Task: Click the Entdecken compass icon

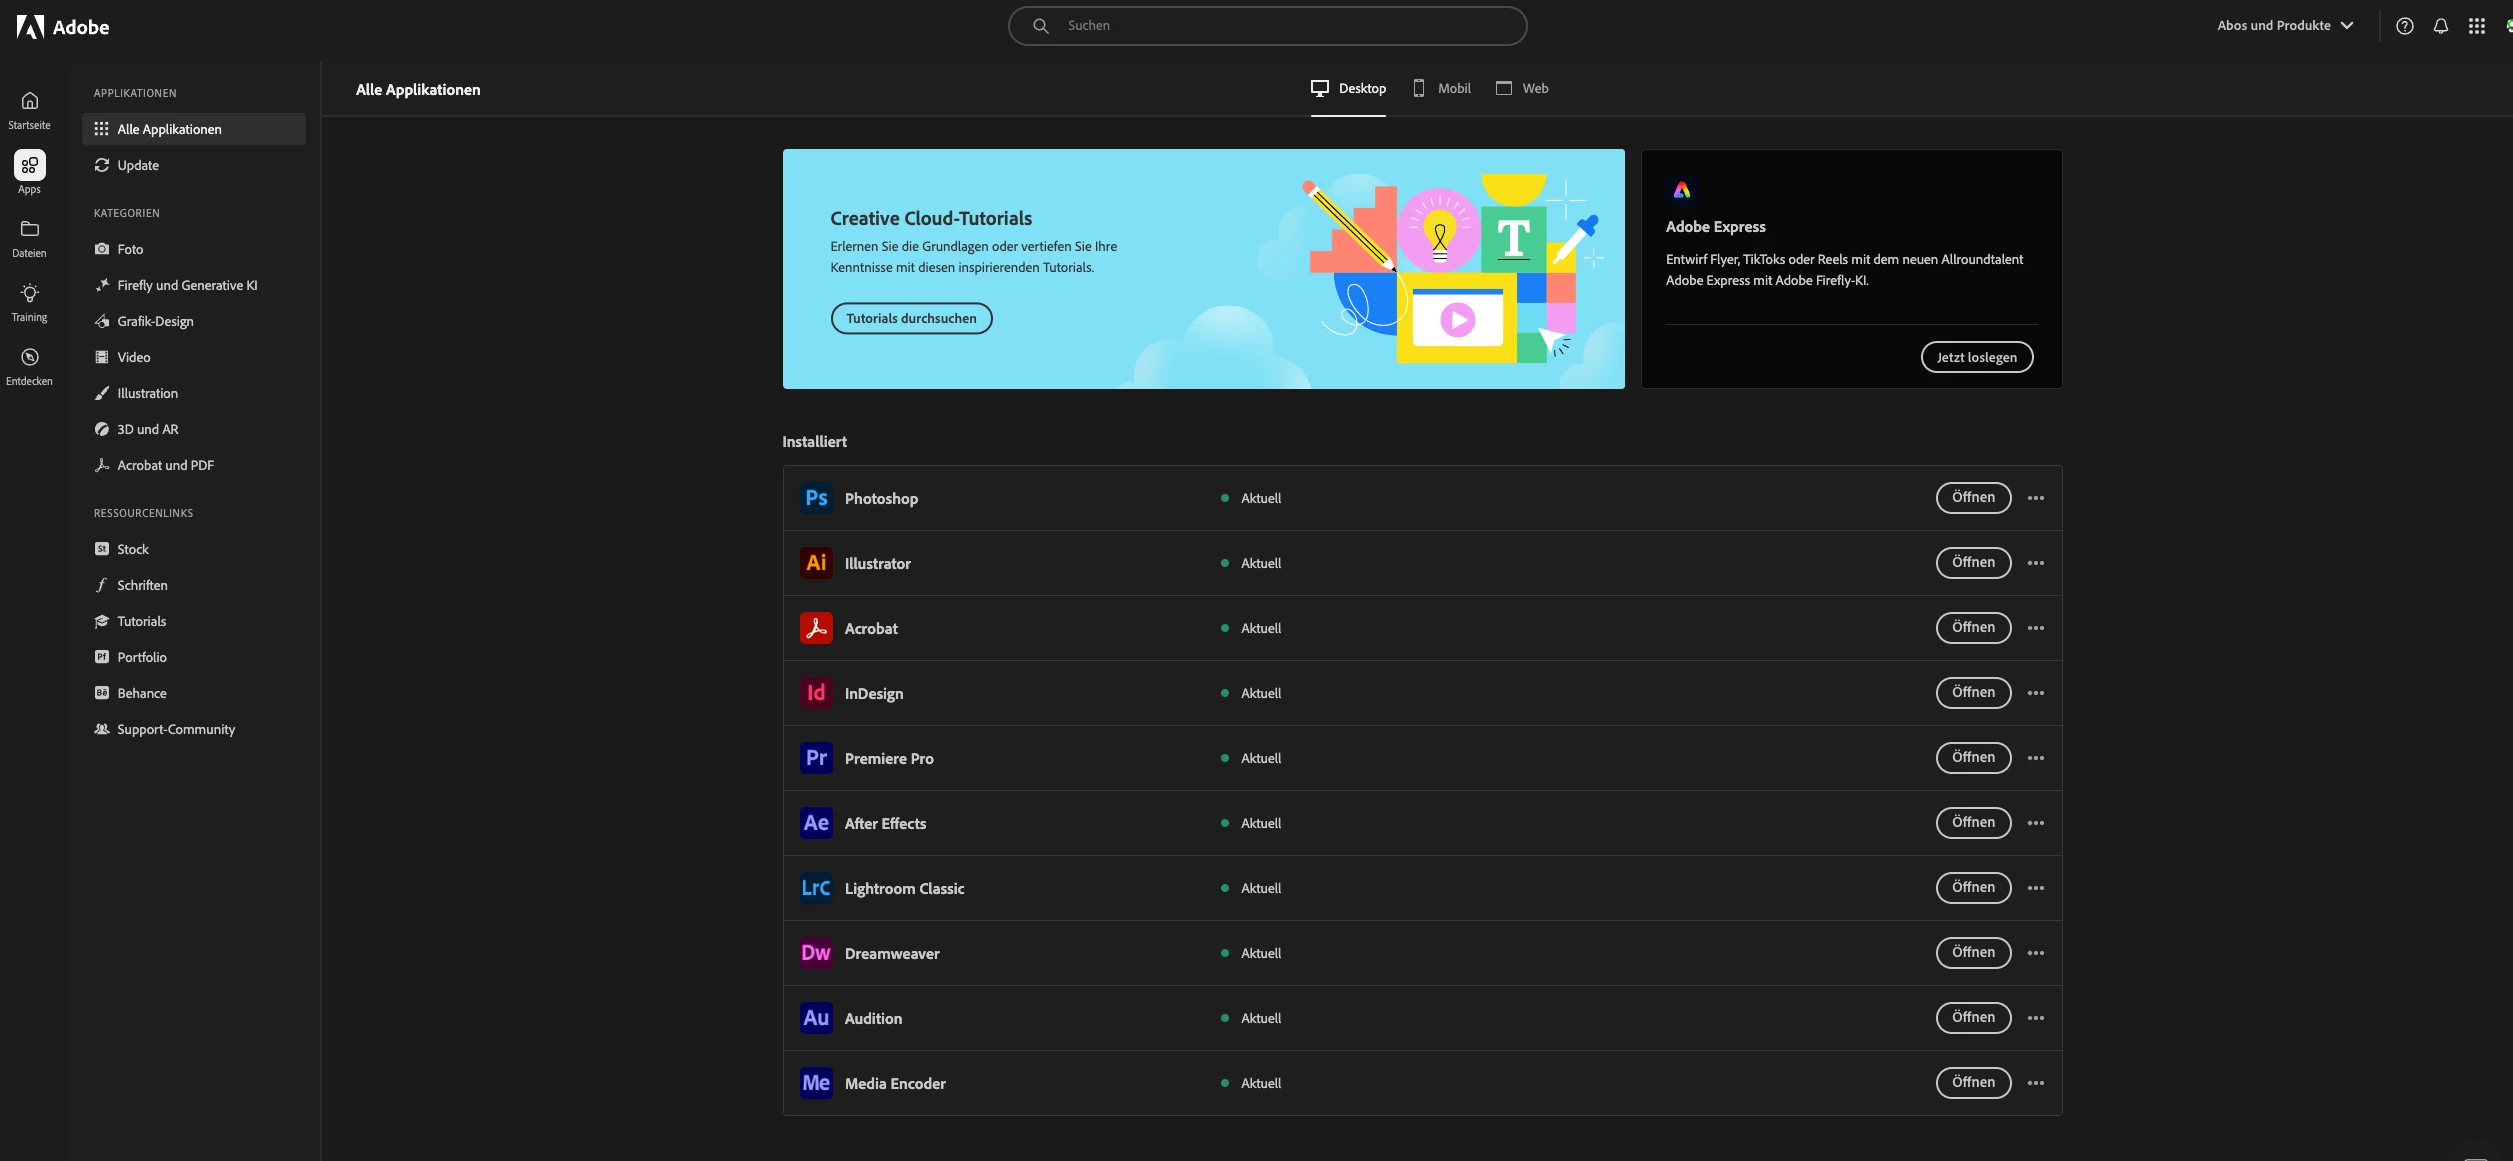Action: 29,357
